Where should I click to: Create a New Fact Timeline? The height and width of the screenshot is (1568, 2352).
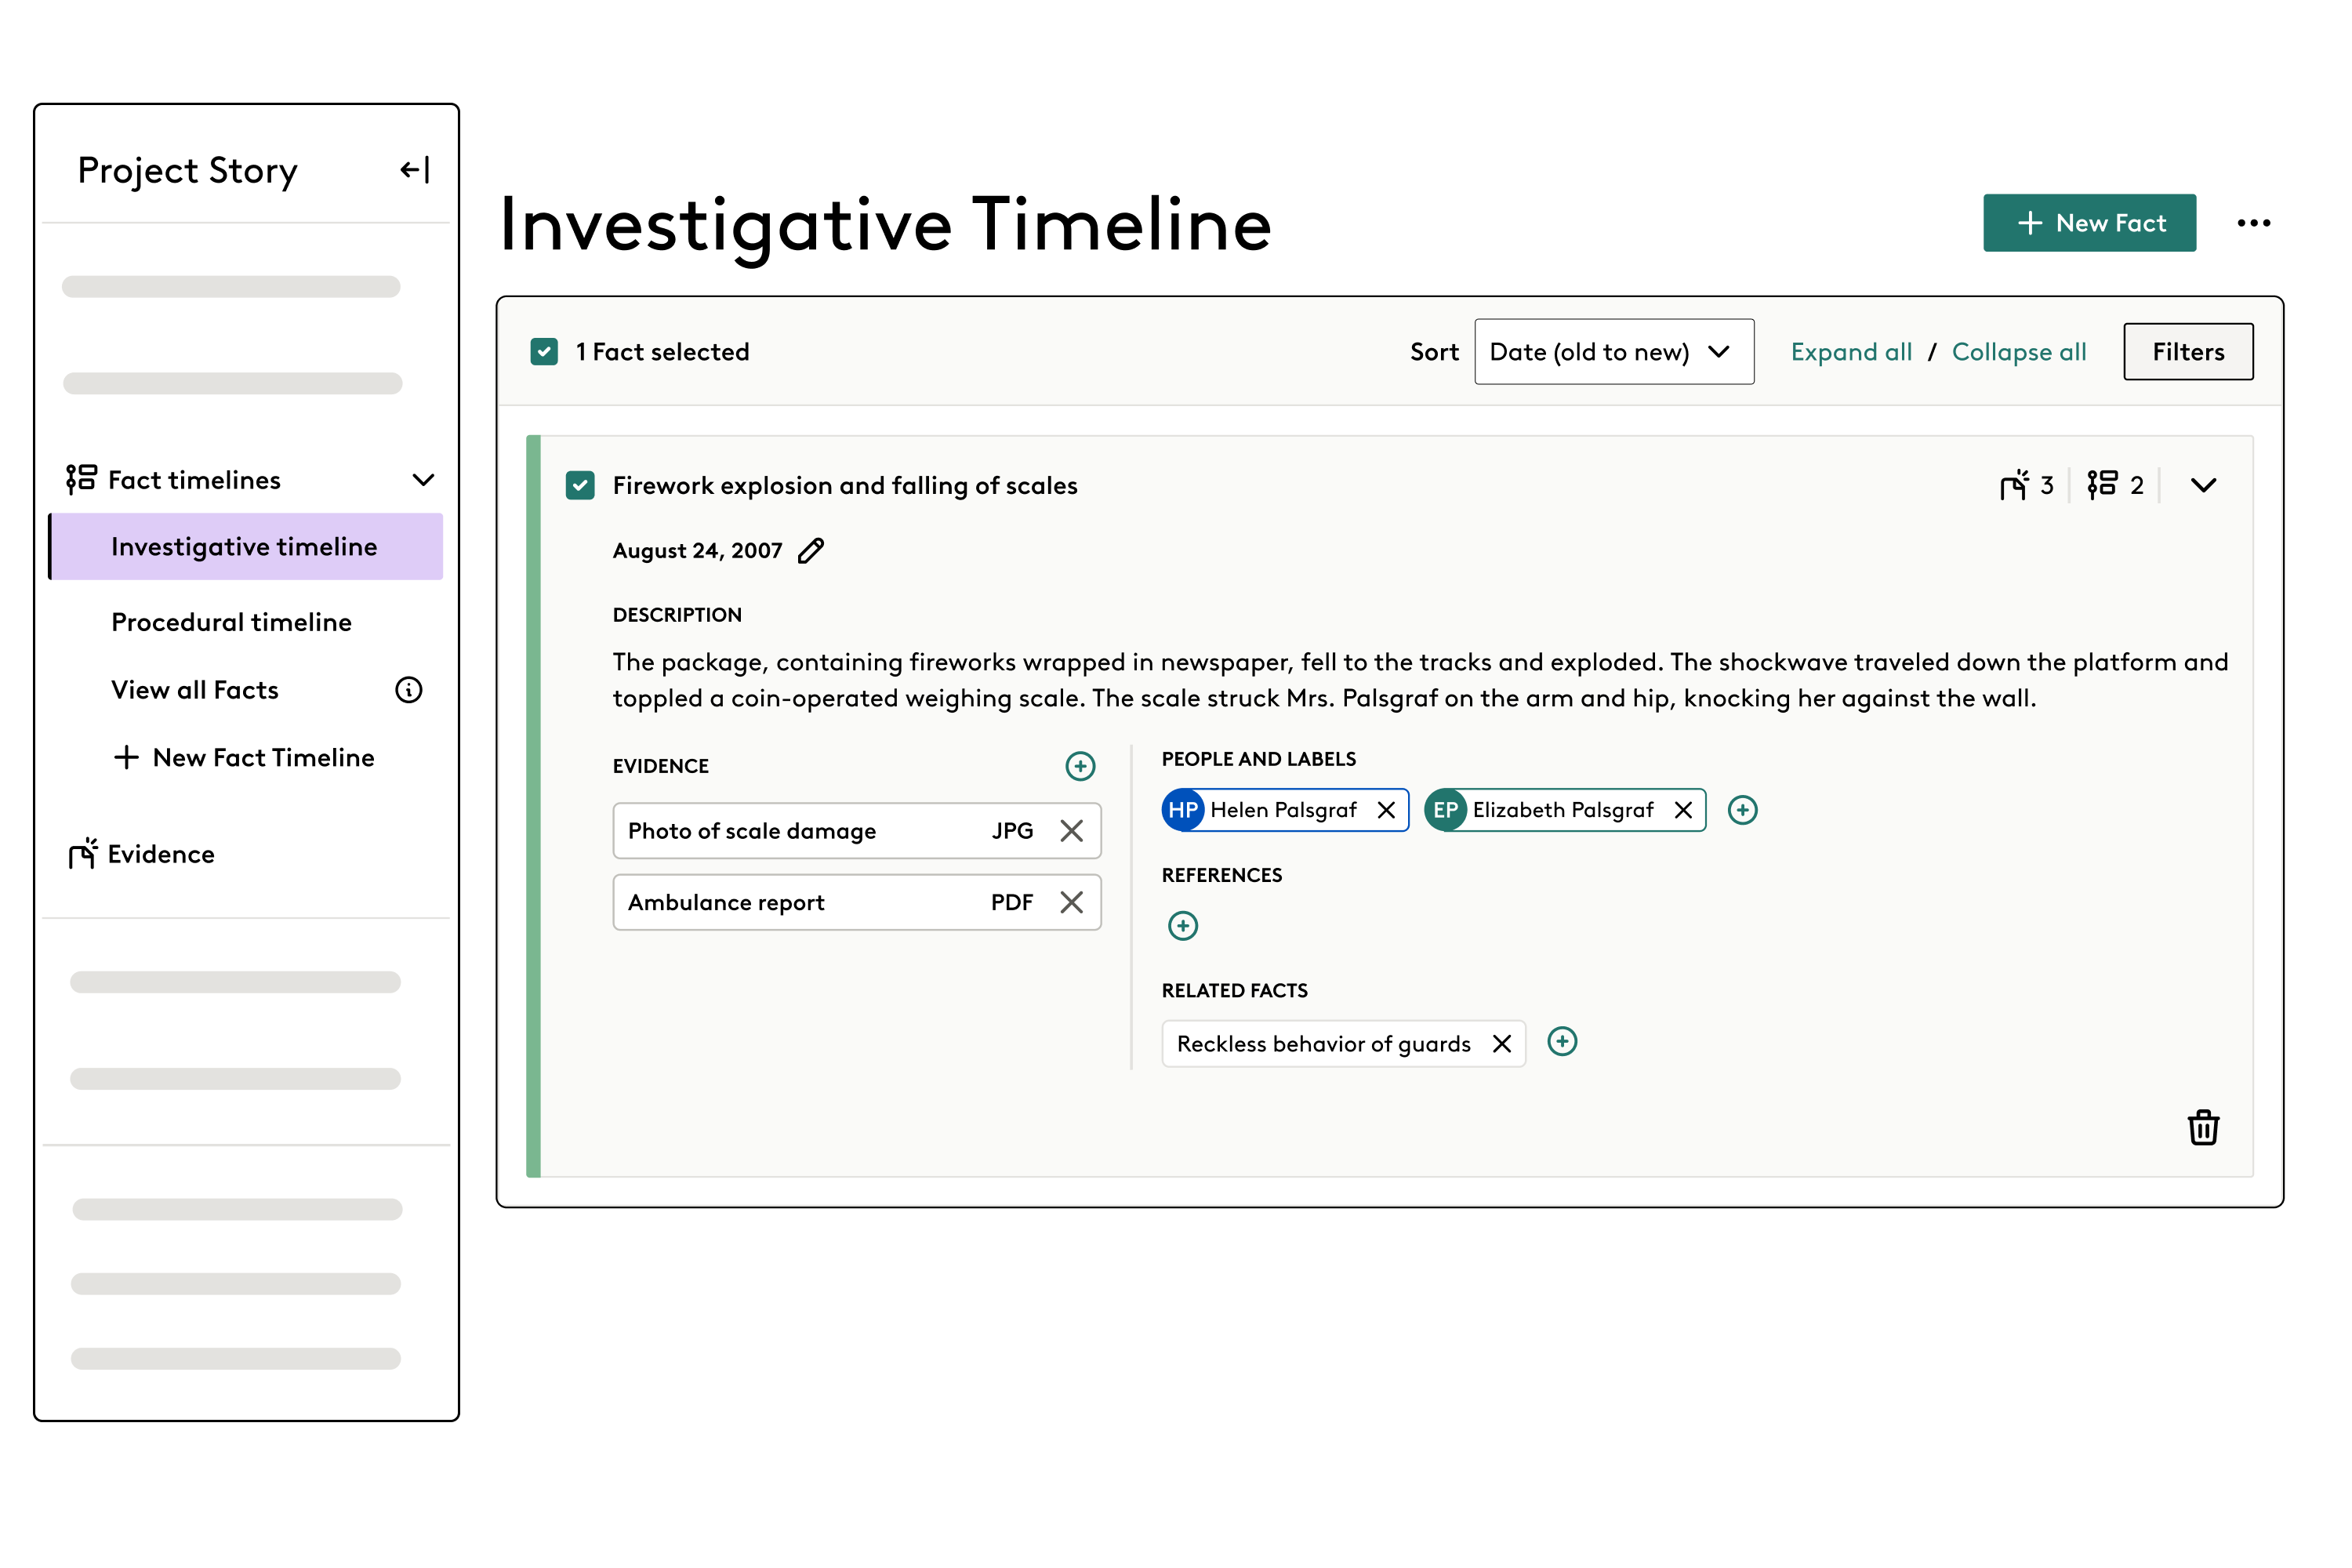tap(244, 758)
